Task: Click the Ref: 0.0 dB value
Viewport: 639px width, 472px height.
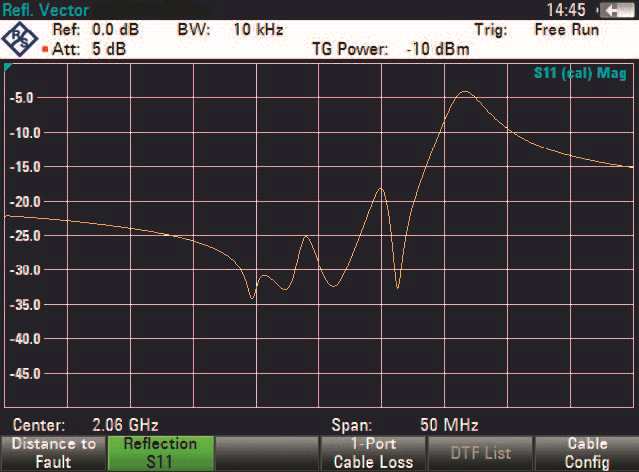Action: point(115,29)
